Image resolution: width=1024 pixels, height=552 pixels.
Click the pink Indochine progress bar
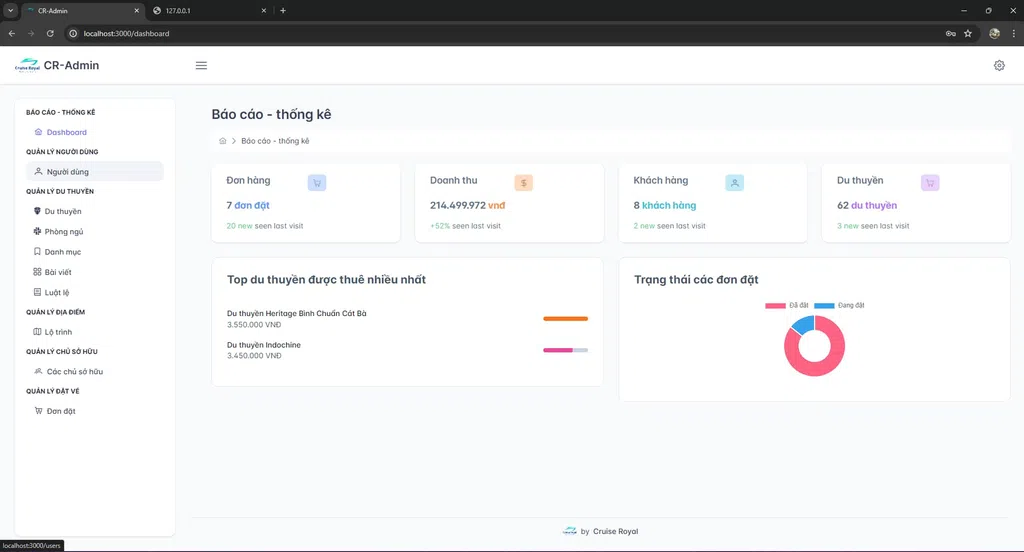point(558,350)
